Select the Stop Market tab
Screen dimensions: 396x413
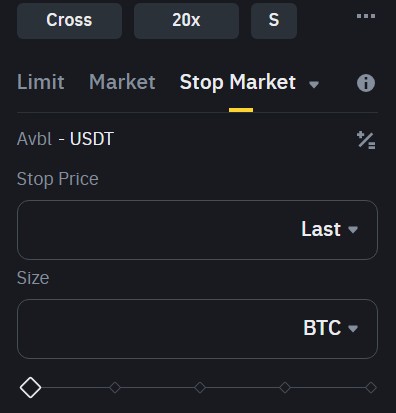[238, 82]
